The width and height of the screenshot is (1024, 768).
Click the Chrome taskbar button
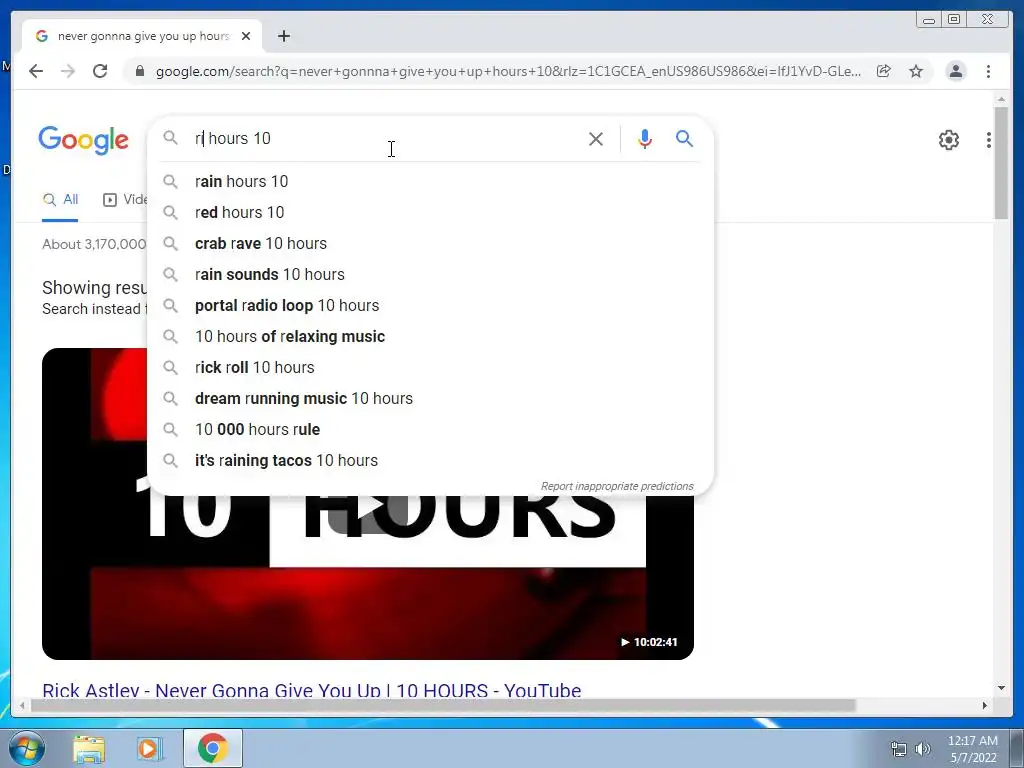[212, 748]
